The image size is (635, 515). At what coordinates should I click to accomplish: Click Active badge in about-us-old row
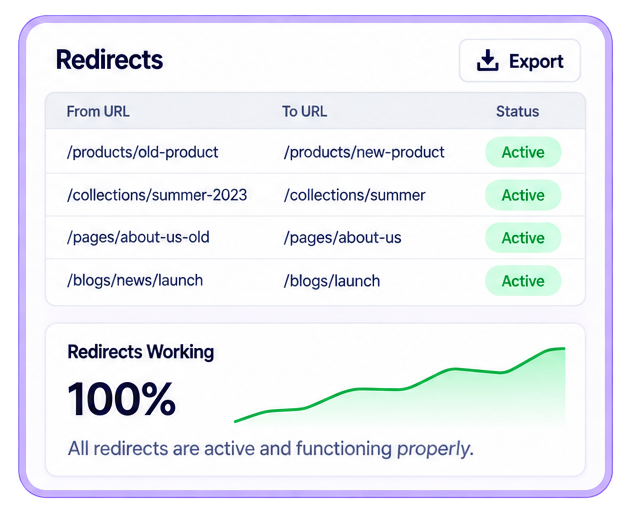[523, 238]
